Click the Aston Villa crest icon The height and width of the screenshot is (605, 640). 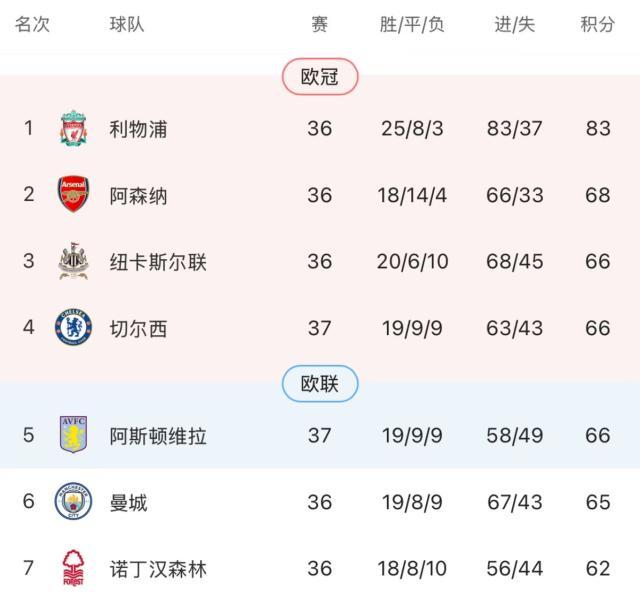click(x=73, y=435)
